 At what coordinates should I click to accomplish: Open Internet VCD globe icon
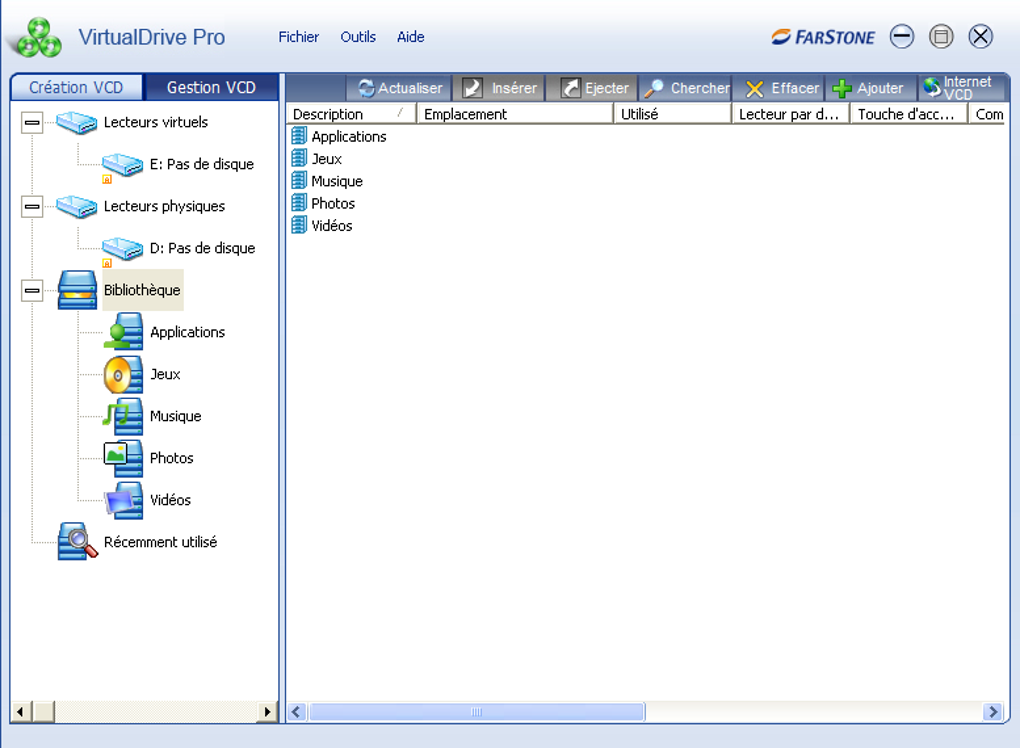(932, 87)
